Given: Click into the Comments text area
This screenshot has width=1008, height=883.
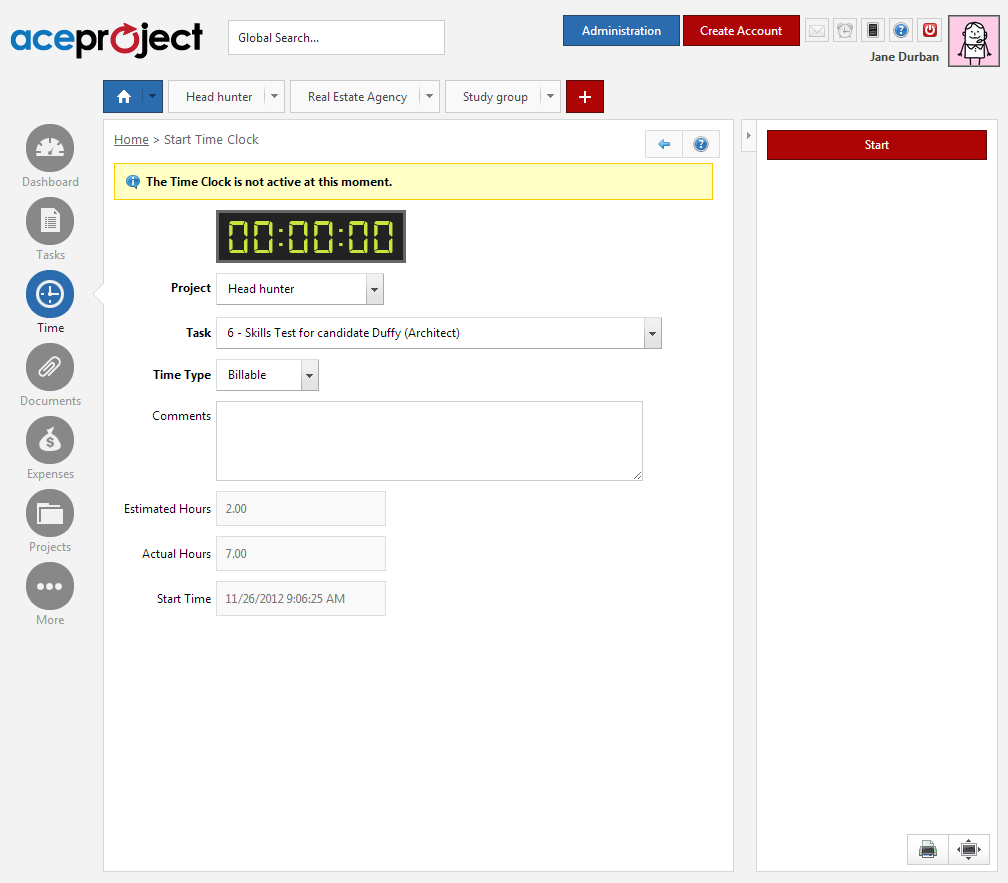Looking at the screenshot, I should (x=429, y=441).
